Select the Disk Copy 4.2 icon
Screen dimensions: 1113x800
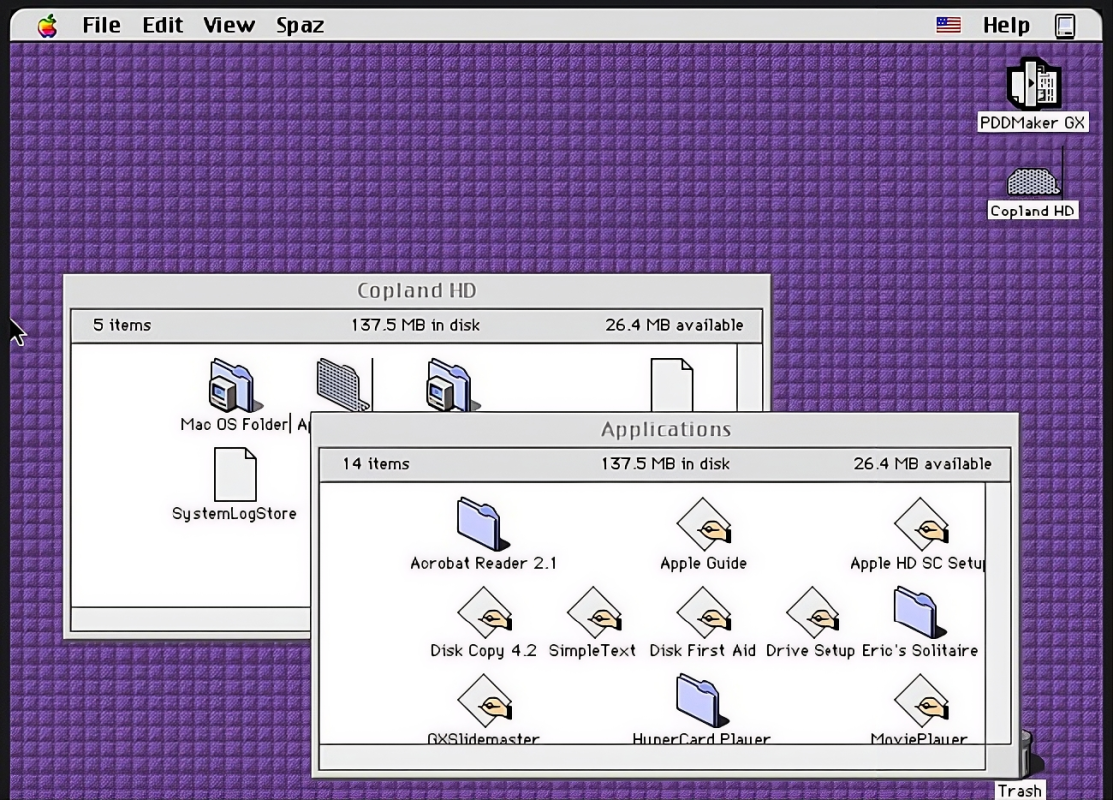pos(485,612)
